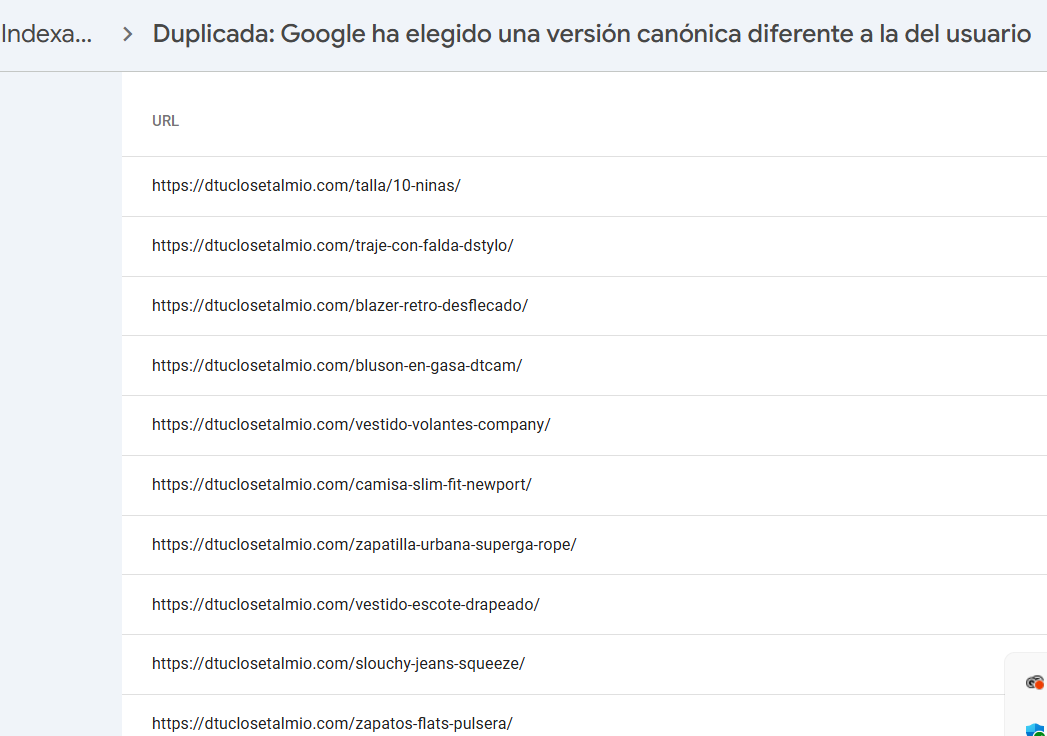Viewport: 1047px width, 736px height.
Task: Open the traje-con-falda-dstylo URL row
Action: pyautogui.click(x=332, y=246)
